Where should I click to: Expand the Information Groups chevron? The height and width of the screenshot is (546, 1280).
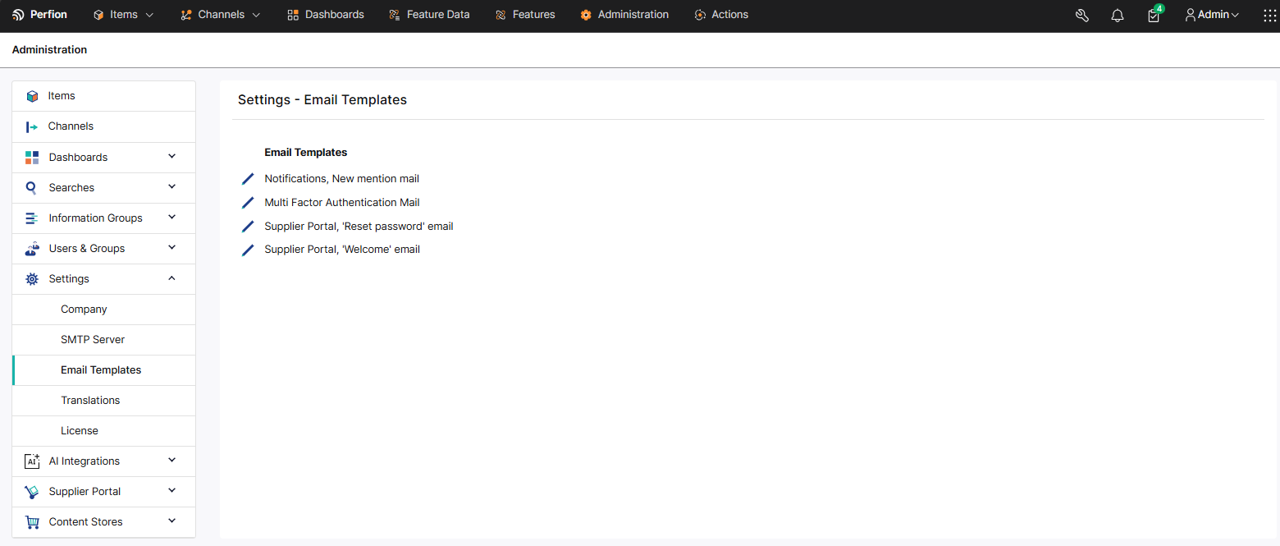click(x=172, y=217)
